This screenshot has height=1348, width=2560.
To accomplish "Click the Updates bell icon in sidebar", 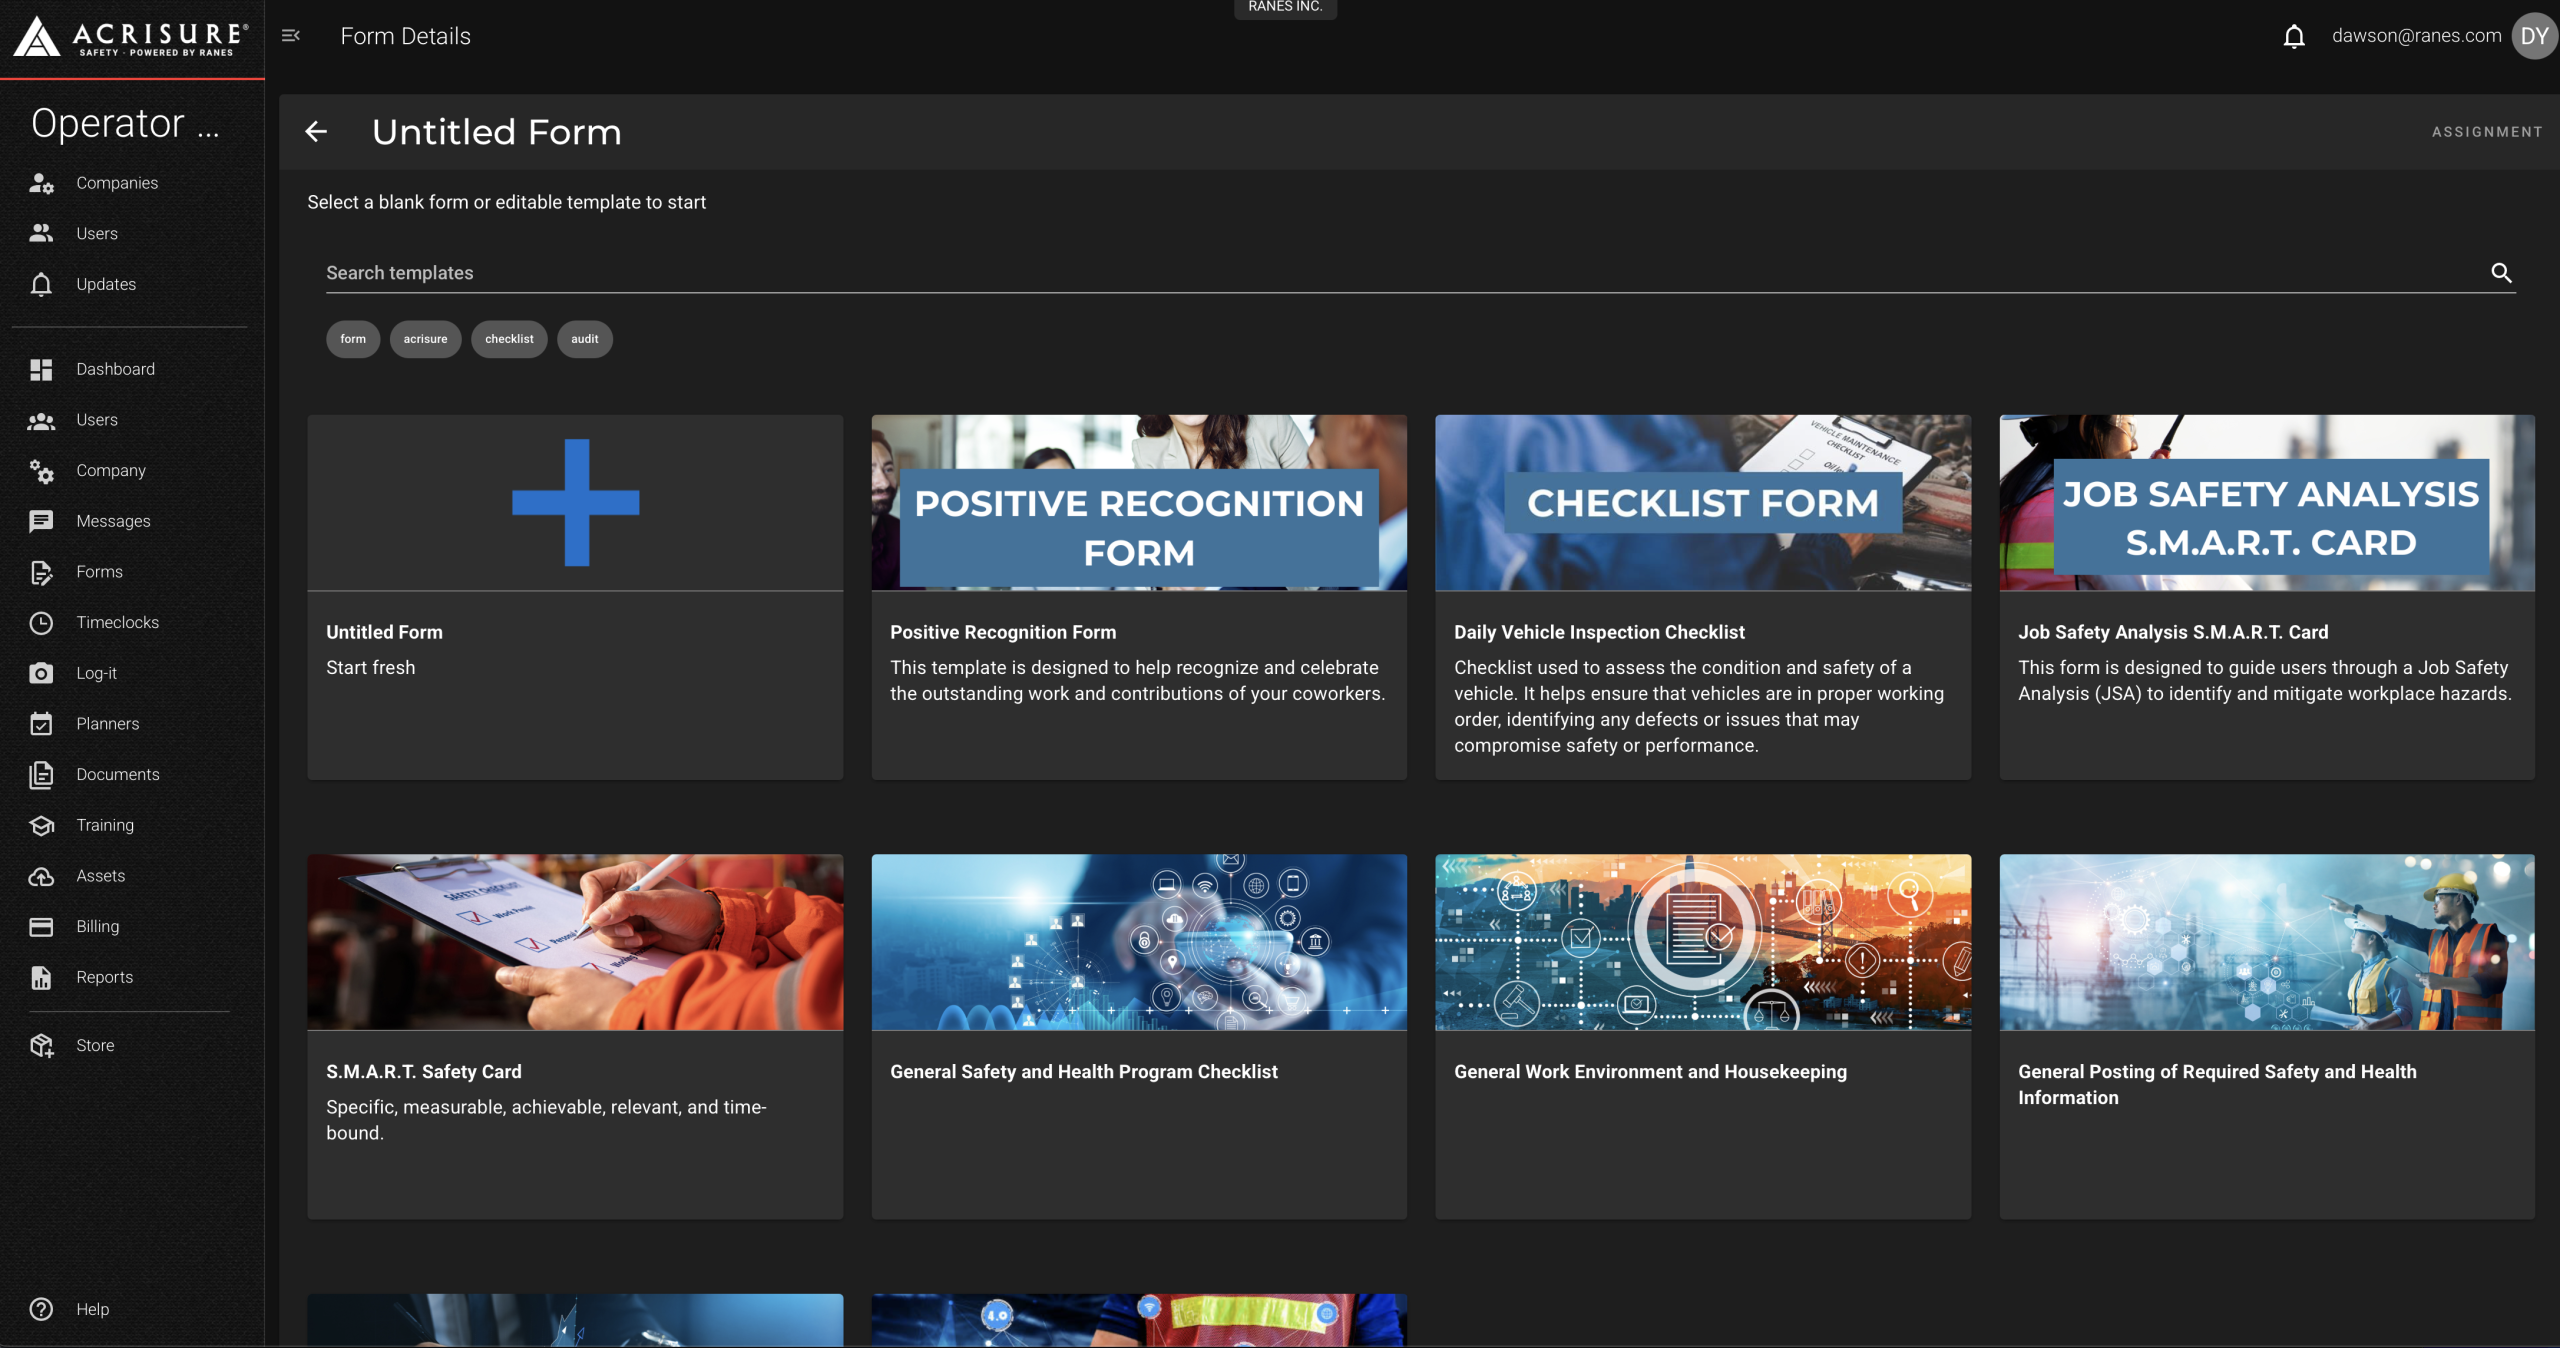I will coord(41,284).
